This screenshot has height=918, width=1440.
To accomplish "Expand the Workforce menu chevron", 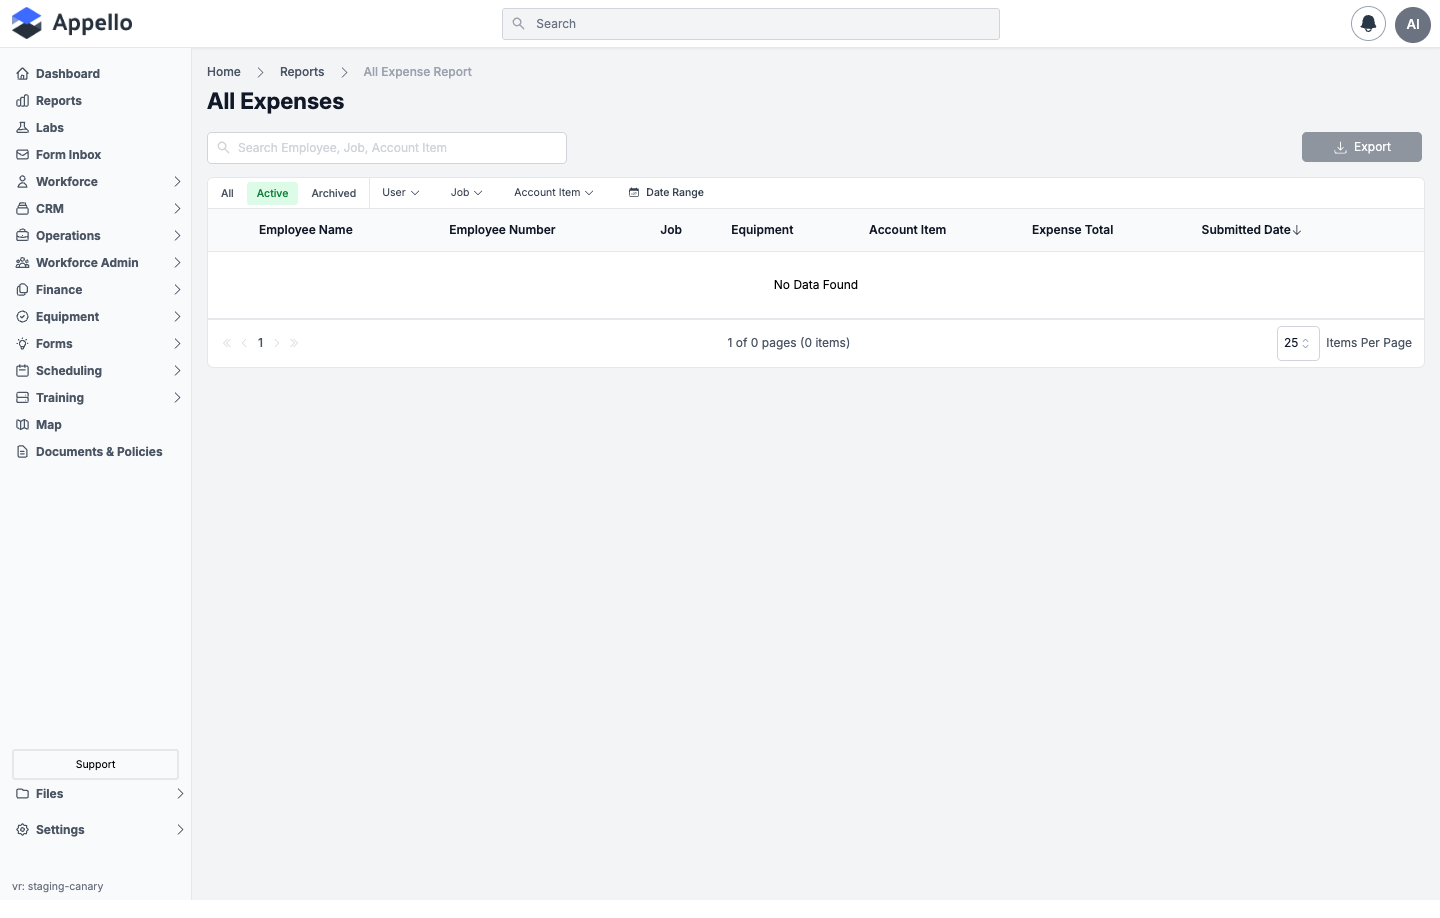I will [x=177, y=182].
